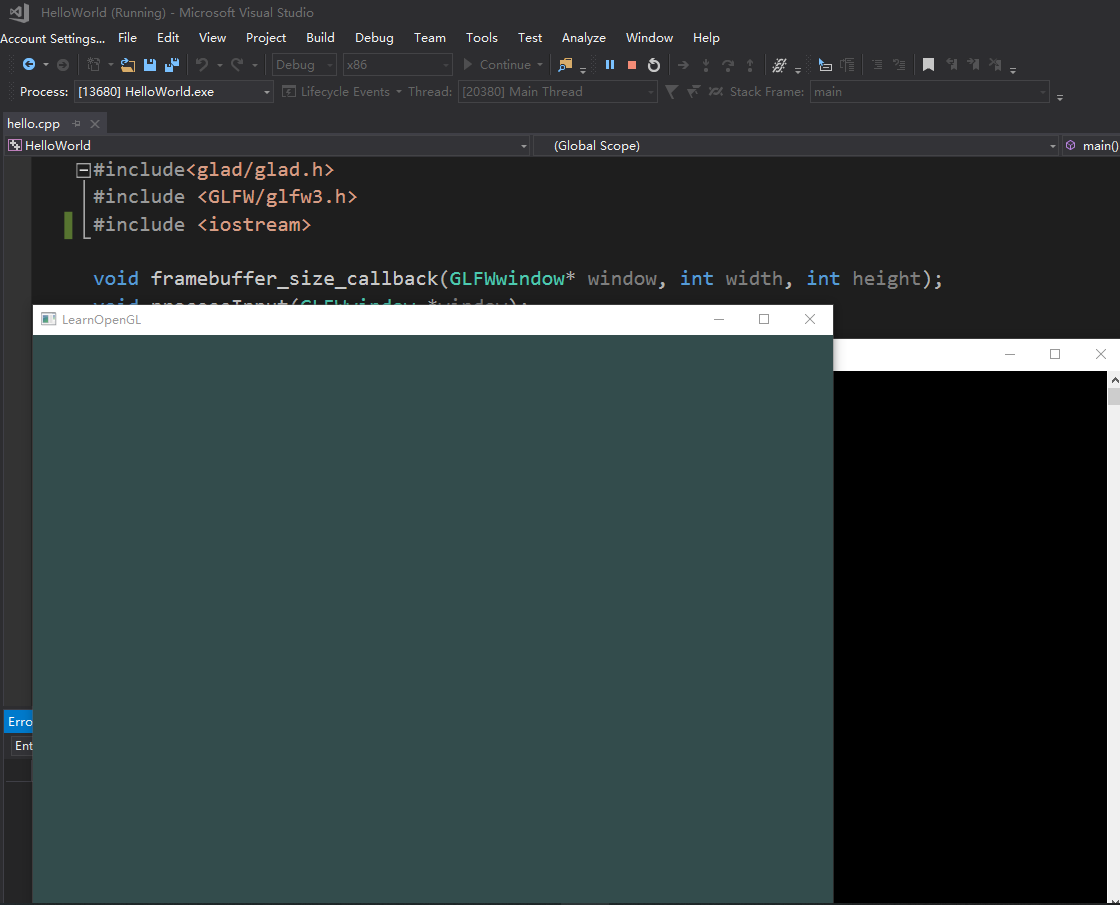Toggle the pin on the hello.cpp tab
Image resolution: width=1120 pixels, height=905 pixels.
click(76, 124)
